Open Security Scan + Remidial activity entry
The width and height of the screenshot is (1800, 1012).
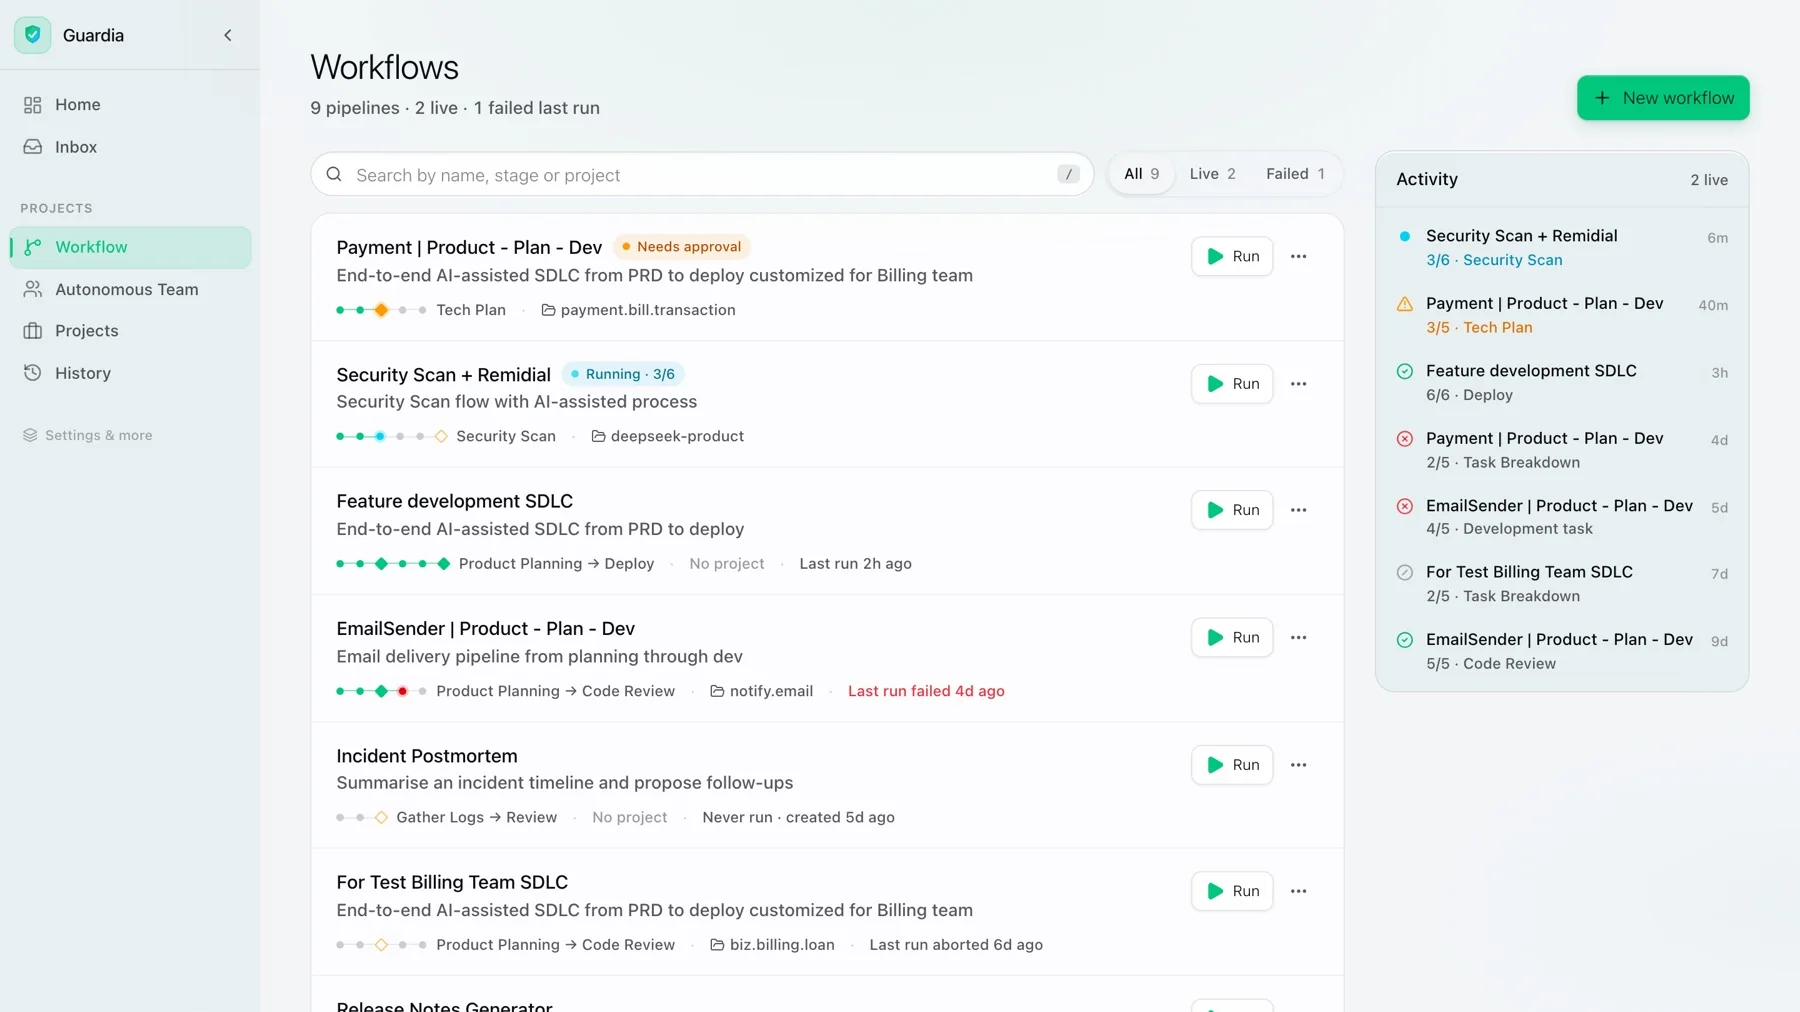(1562, 248)
